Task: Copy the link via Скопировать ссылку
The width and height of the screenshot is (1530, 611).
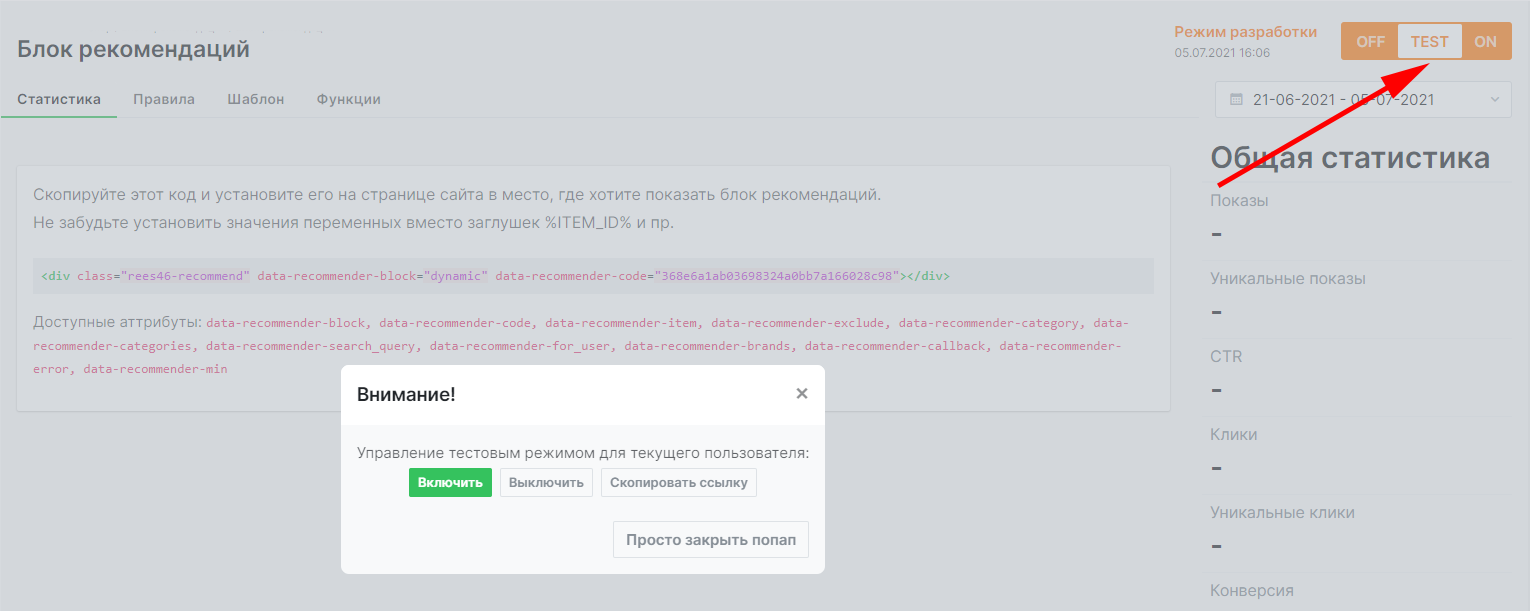Action: click(678, 481)
